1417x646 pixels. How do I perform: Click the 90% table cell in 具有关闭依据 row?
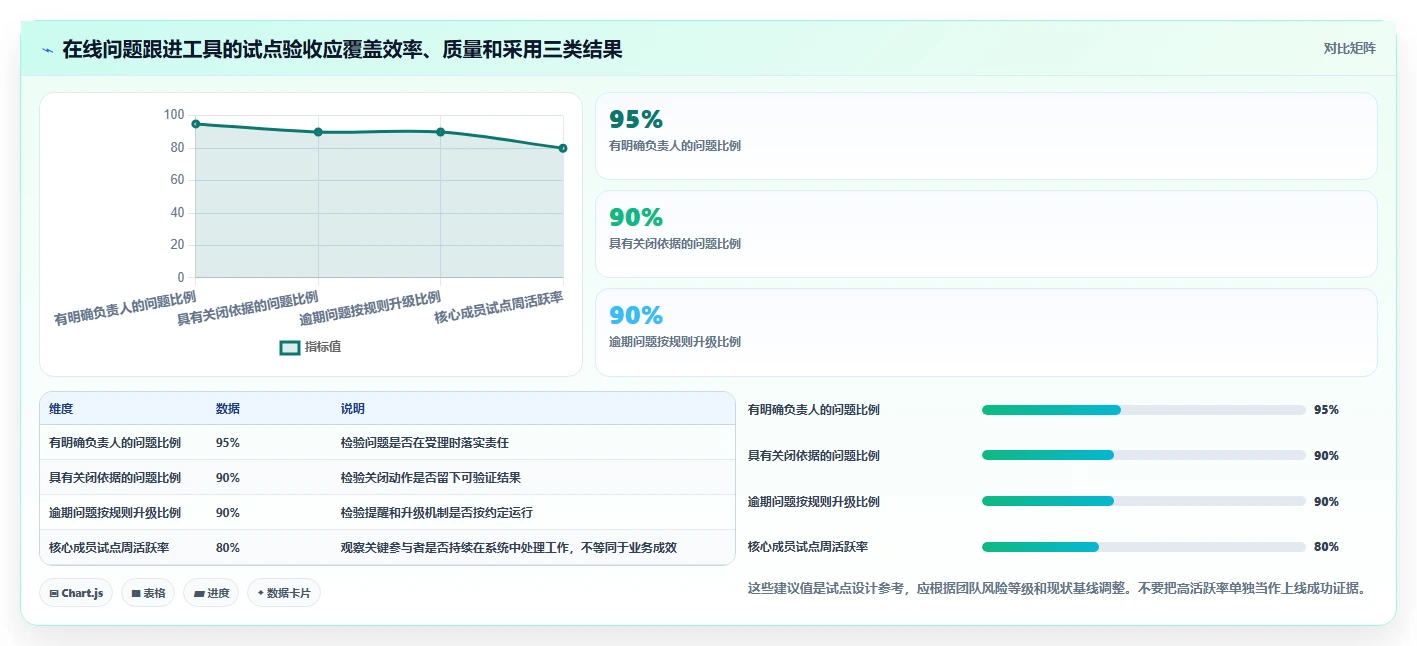click(228, 478)
